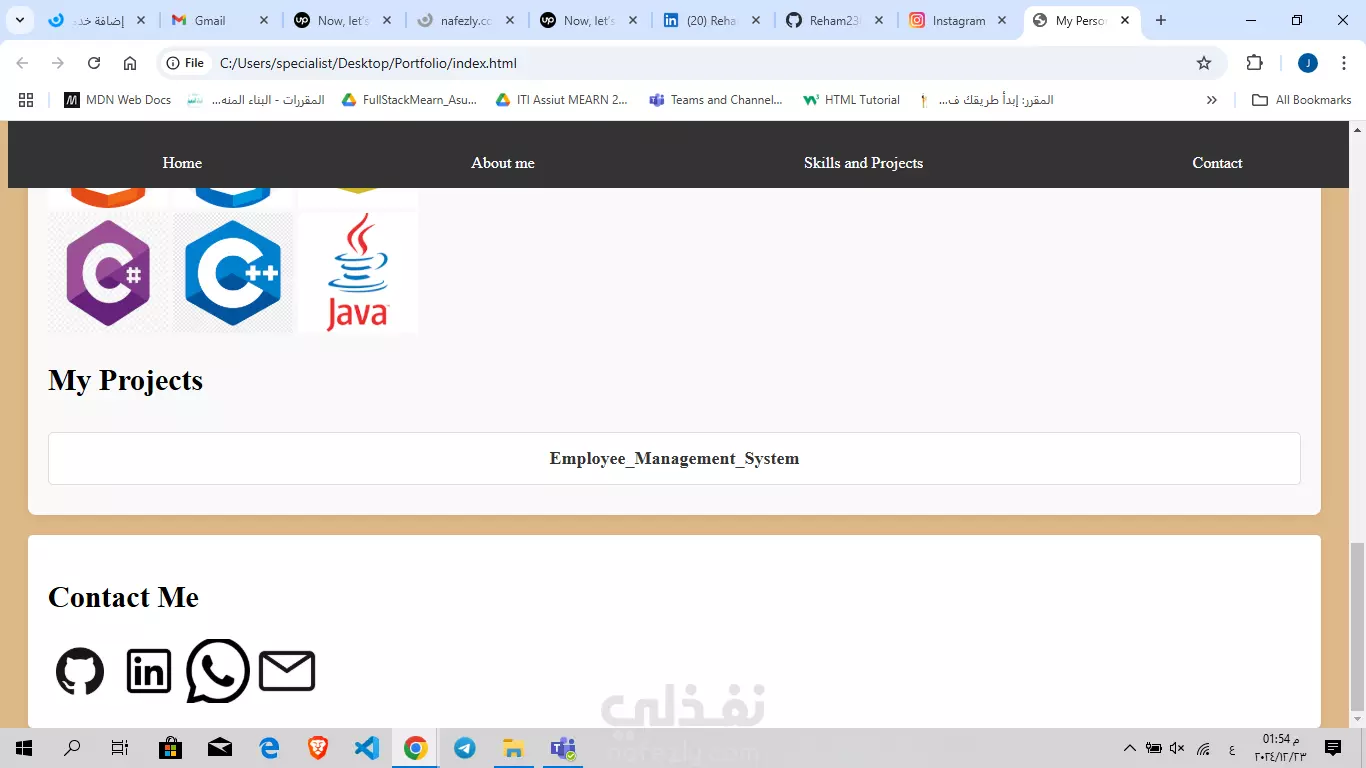Open the Apps grid in bookmarks bar

click(26, 100)
